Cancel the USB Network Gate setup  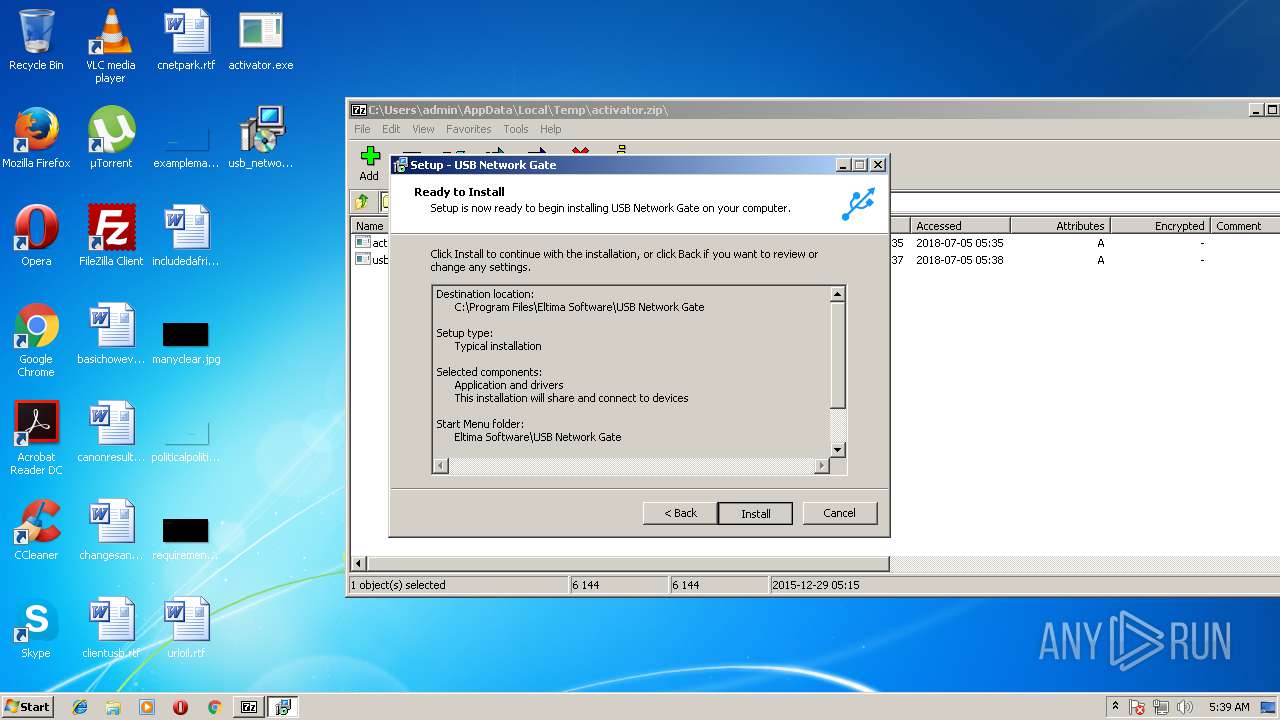click(839, 513)
